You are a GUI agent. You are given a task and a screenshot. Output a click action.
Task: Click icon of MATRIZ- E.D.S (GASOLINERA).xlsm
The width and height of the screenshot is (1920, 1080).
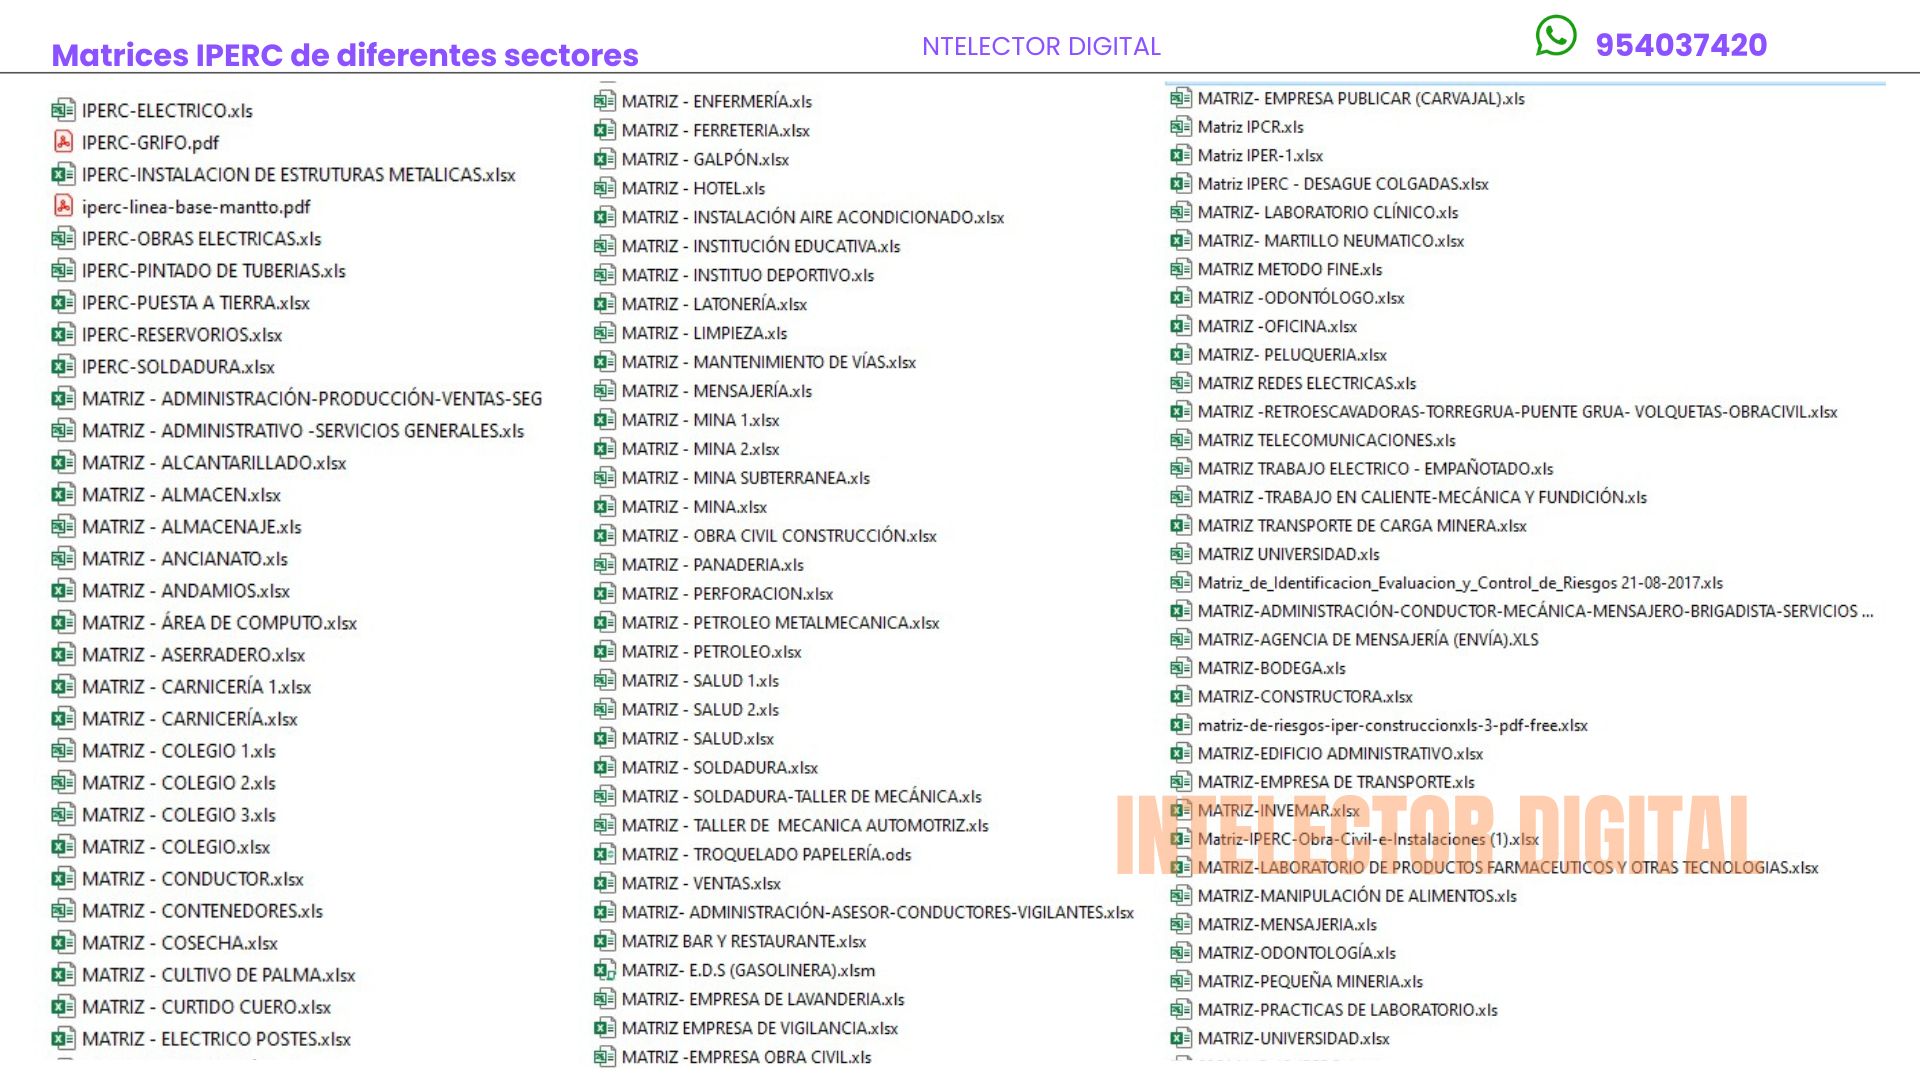click(604, 970)
